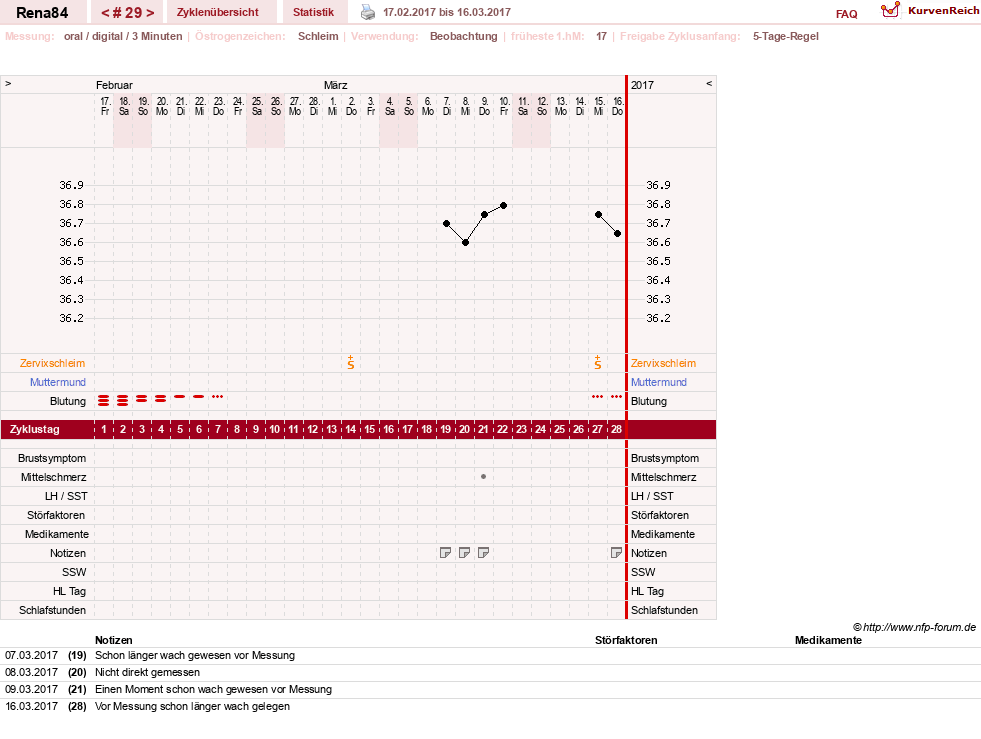Viewport: 981px width, 739px height.
Task: Click the spotting dots on cycle day 7
Action: coord(217,397)
